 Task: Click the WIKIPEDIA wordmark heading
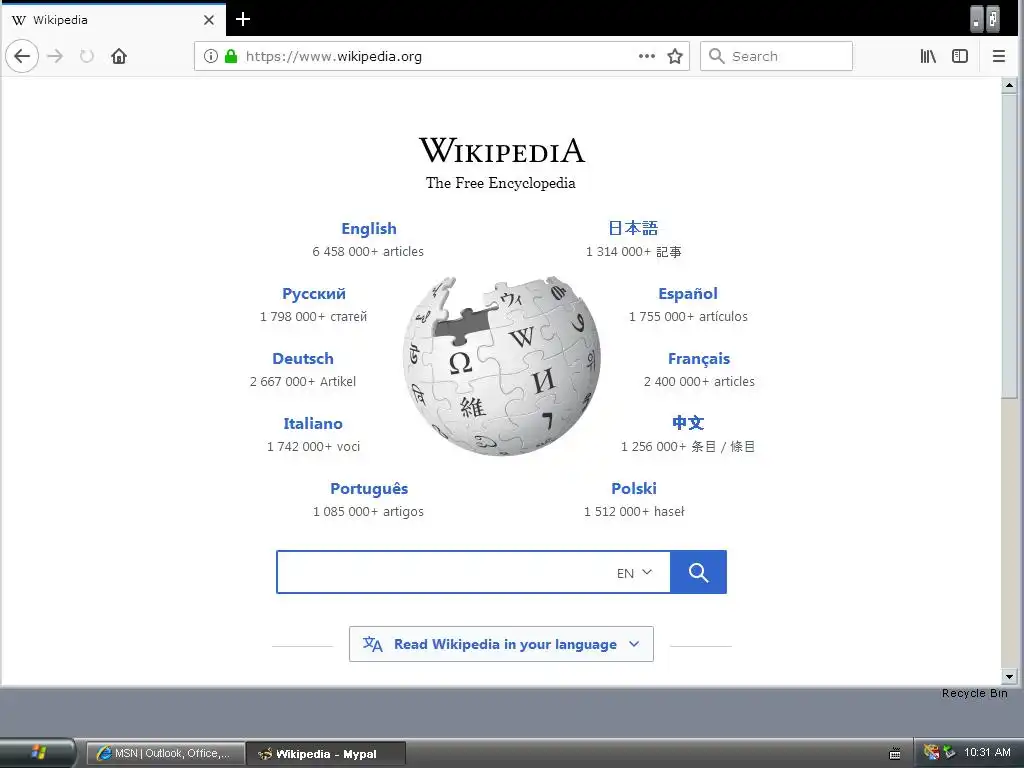(502, 150)
